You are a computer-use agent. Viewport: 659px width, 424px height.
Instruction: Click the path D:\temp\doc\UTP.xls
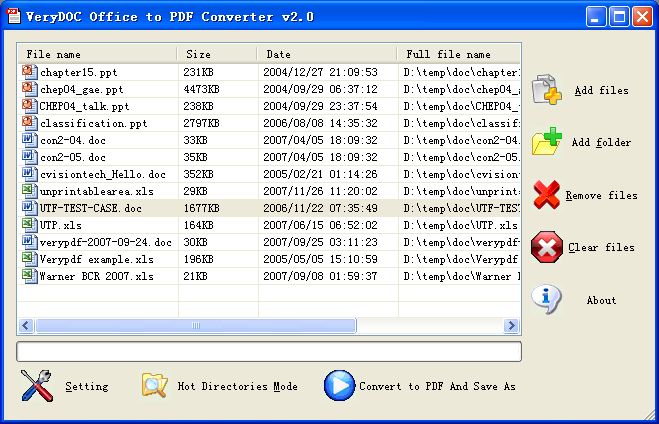(460, 226)
